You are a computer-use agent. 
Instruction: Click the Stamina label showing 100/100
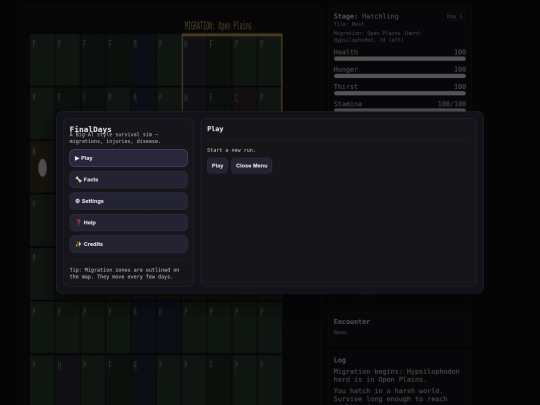400,104
